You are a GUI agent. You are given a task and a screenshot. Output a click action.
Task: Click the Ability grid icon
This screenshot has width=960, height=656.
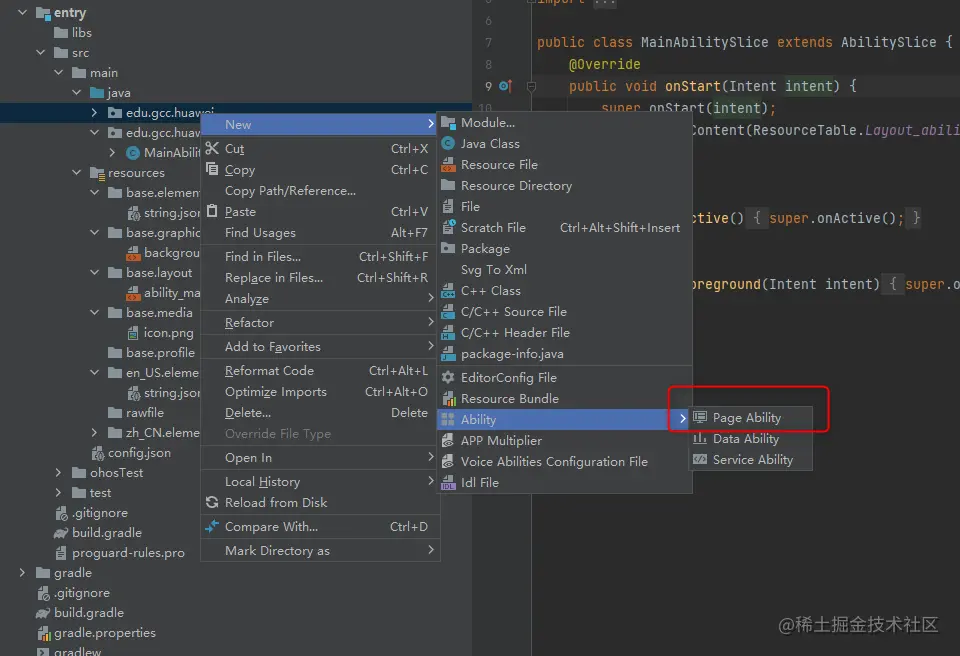448,419
